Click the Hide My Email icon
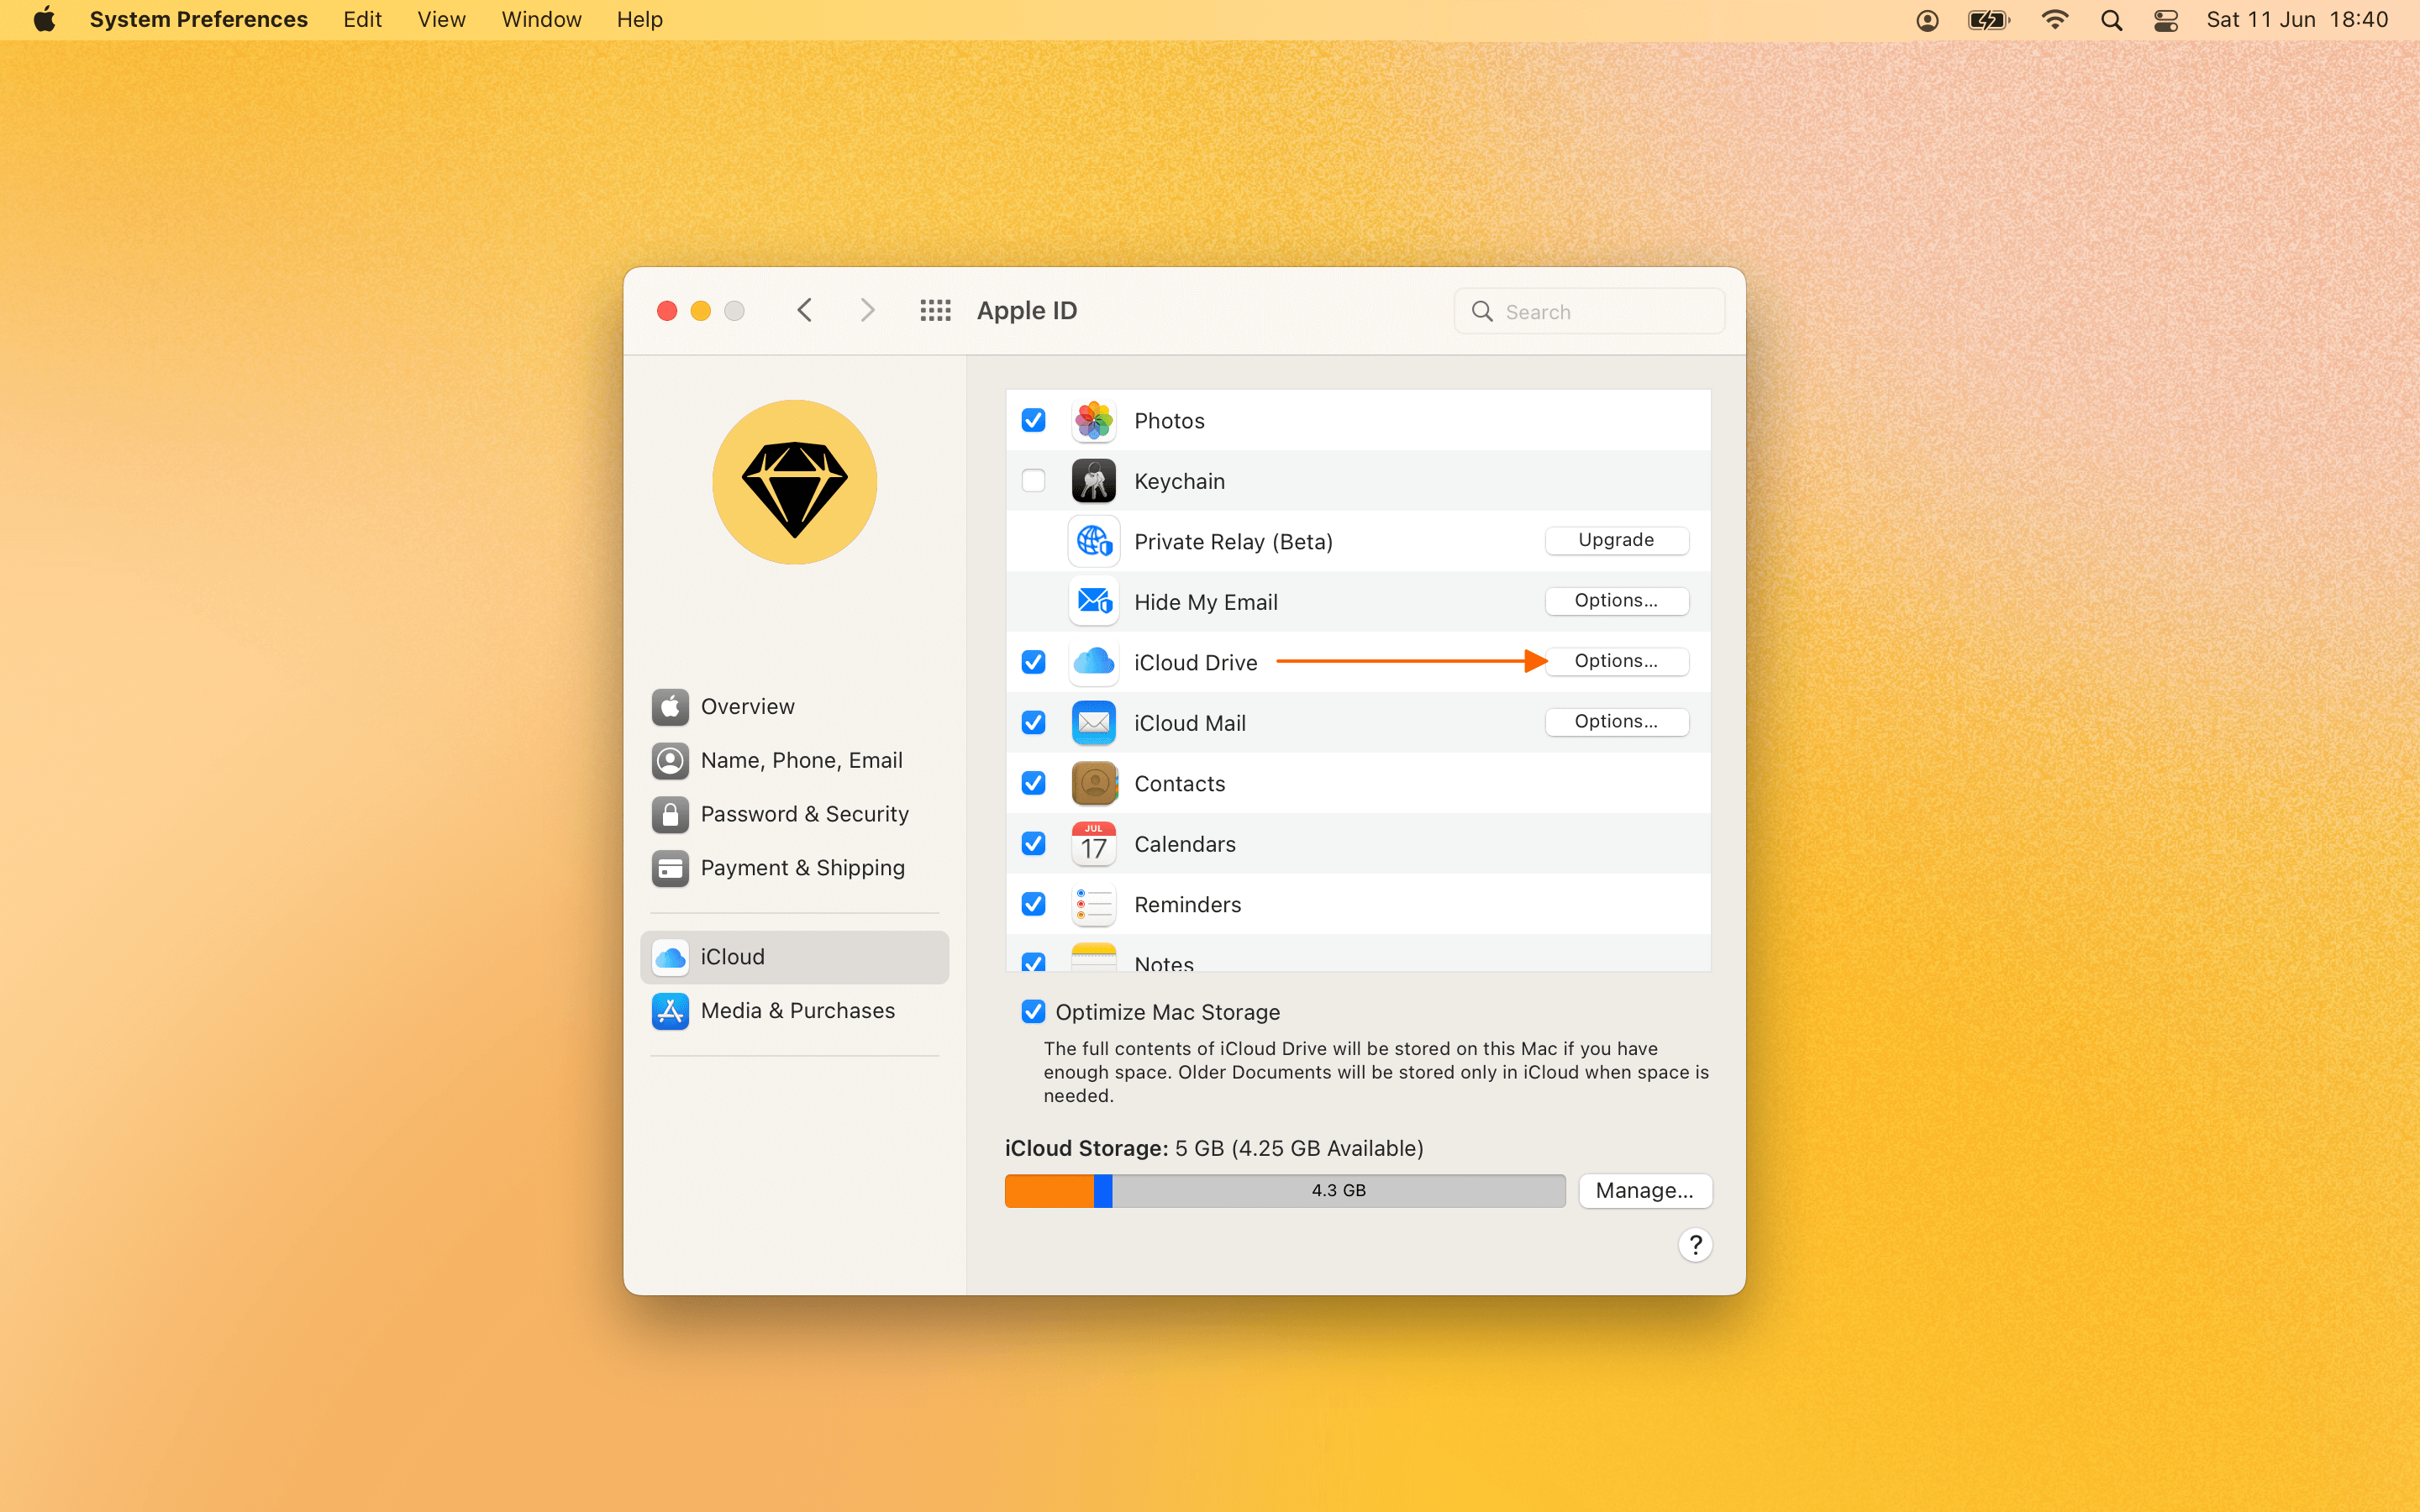 1093,601
